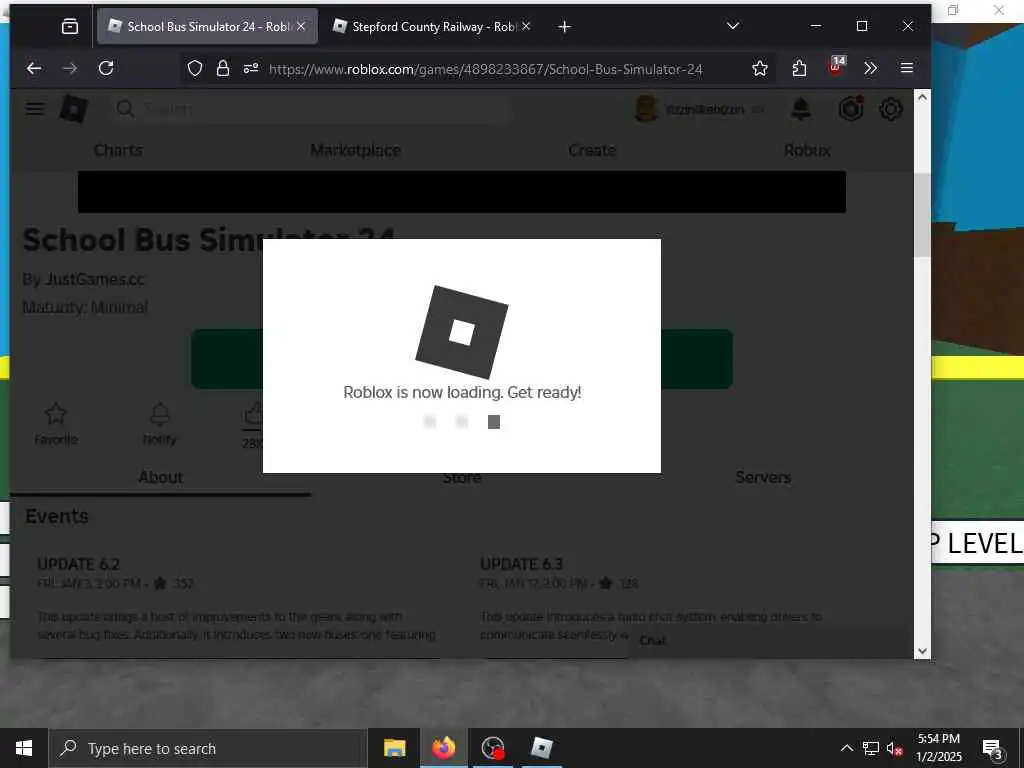View site security padlock info
This screenshot has height=768, width=1024.
click(x=223, y=69)
